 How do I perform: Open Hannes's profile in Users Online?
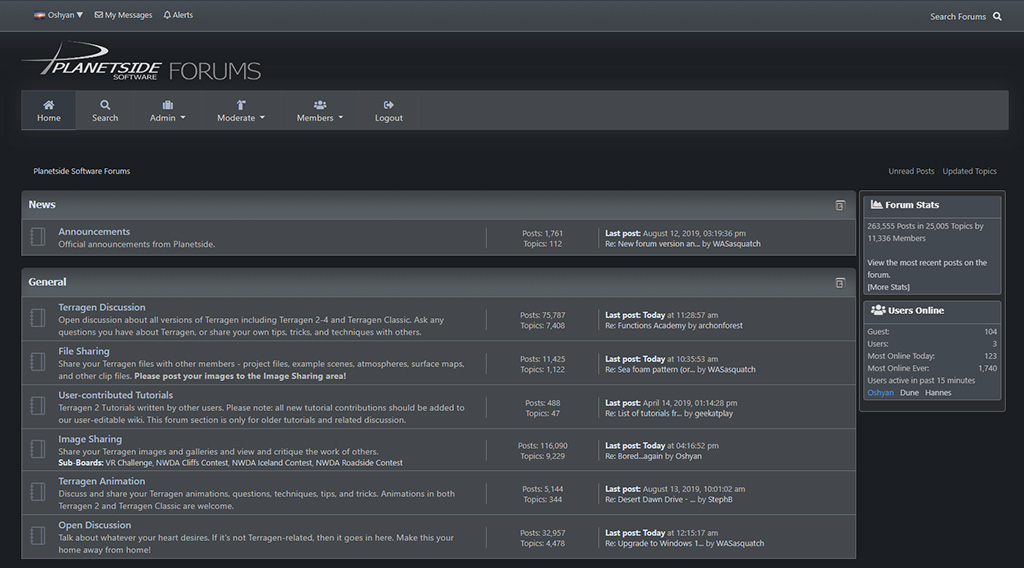pos(938,392)
